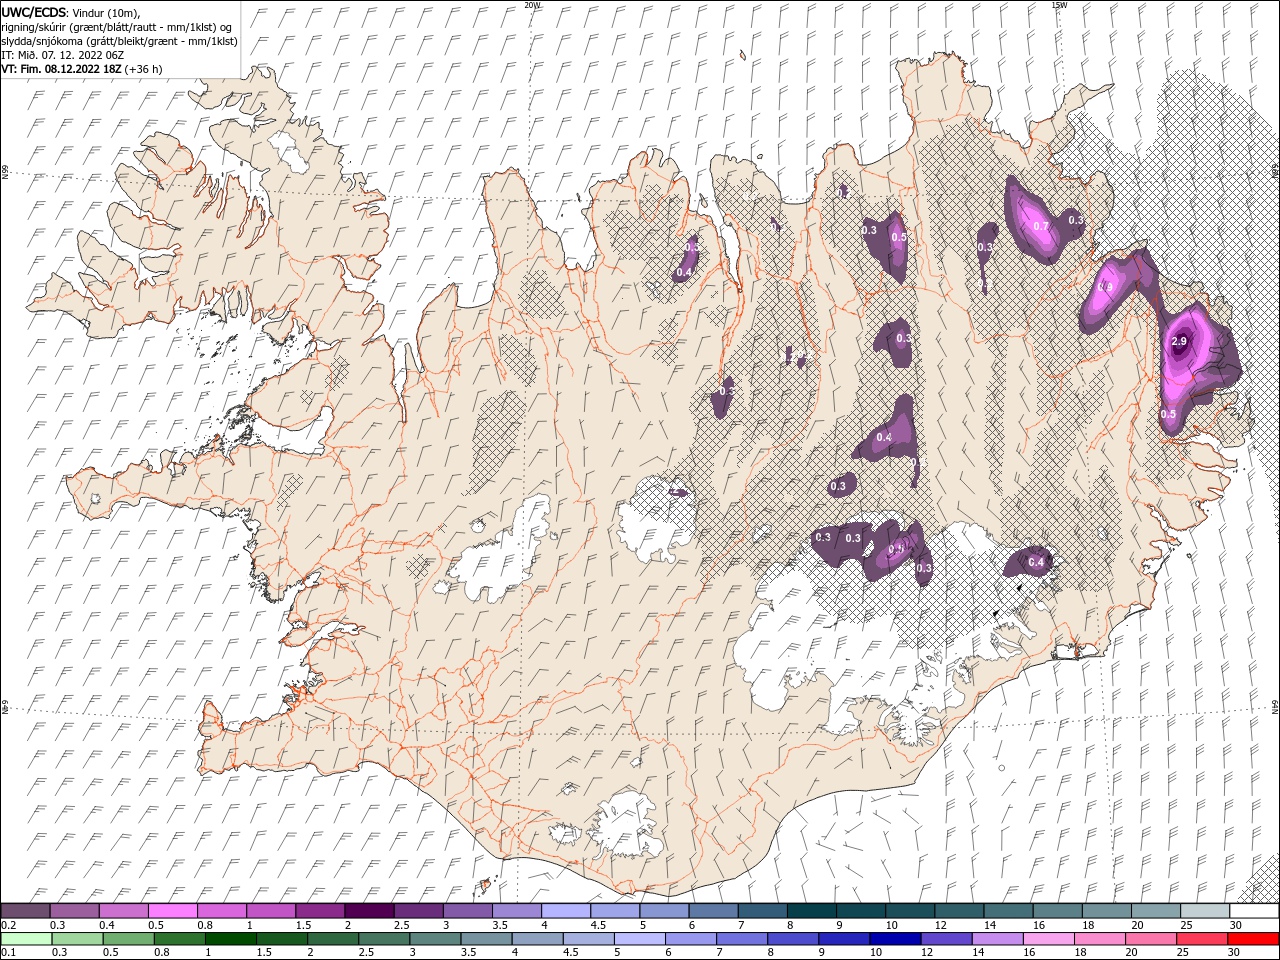Click the 0.1–0.3 pale green swatch in the lower legend
The height and width of the screenshot is (960, 1280).
(x=26, y=939)
